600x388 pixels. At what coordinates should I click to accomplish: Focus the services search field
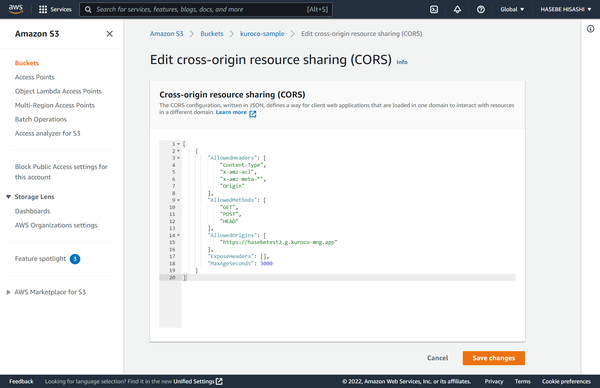click(206, 9)
